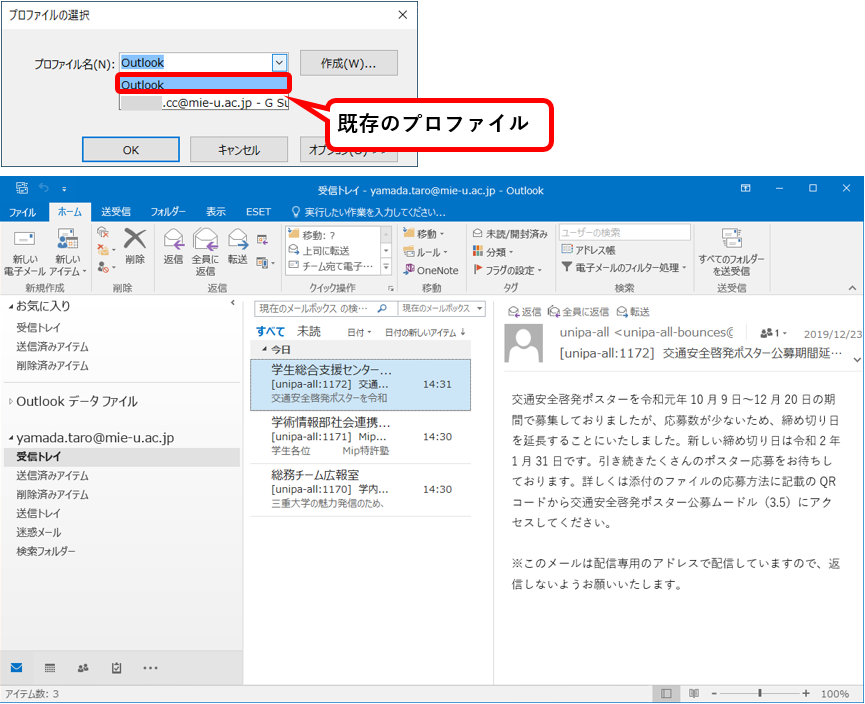
Task: Click 転送 in the reading pane
Action: [x=633, y=312]
